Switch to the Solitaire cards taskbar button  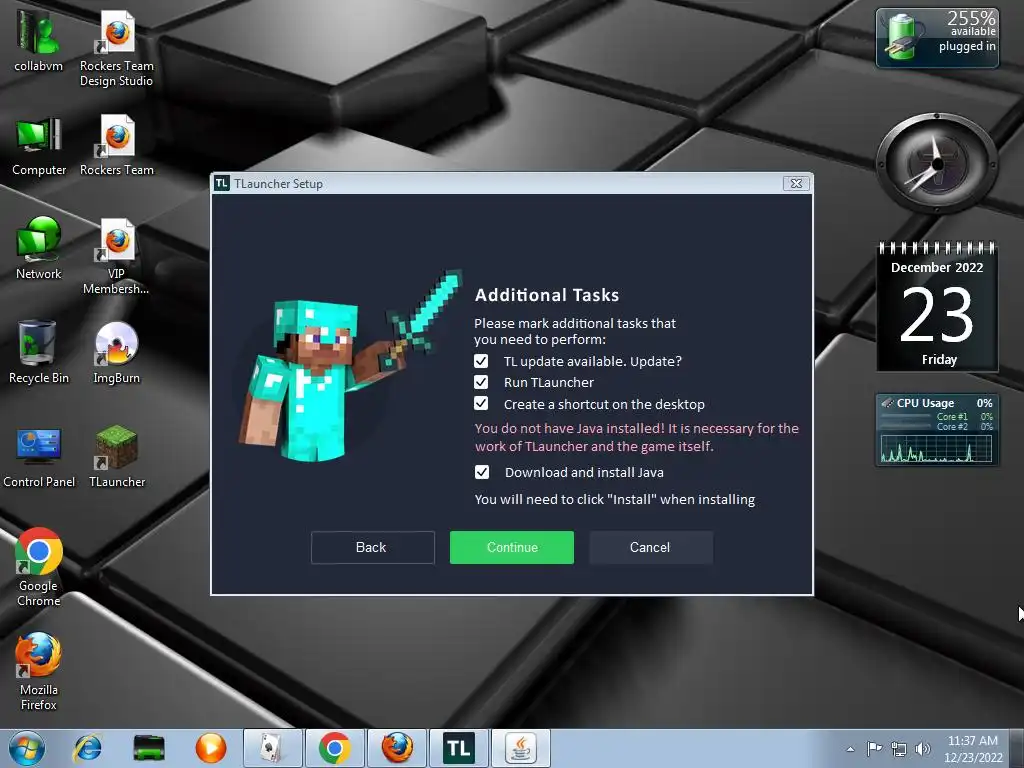[x=272, y=748]
